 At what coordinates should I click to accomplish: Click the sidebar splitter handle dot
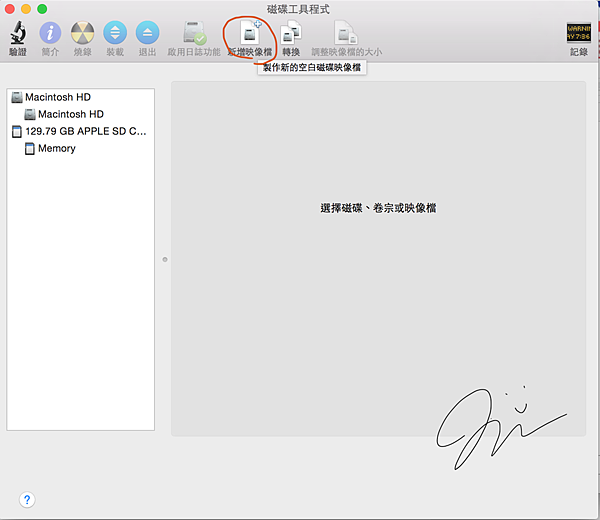coord(165,259)
